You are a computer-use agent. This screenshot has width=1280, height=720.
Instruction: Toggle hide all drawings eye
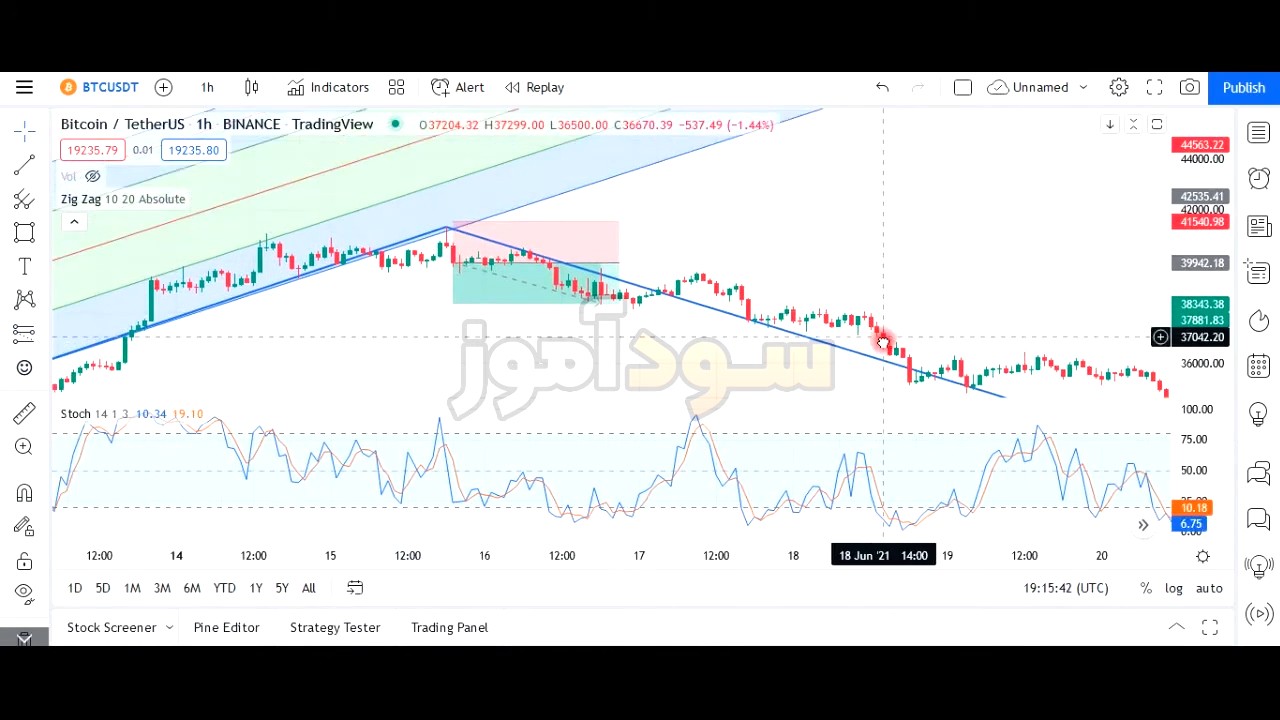pos(25,593)
